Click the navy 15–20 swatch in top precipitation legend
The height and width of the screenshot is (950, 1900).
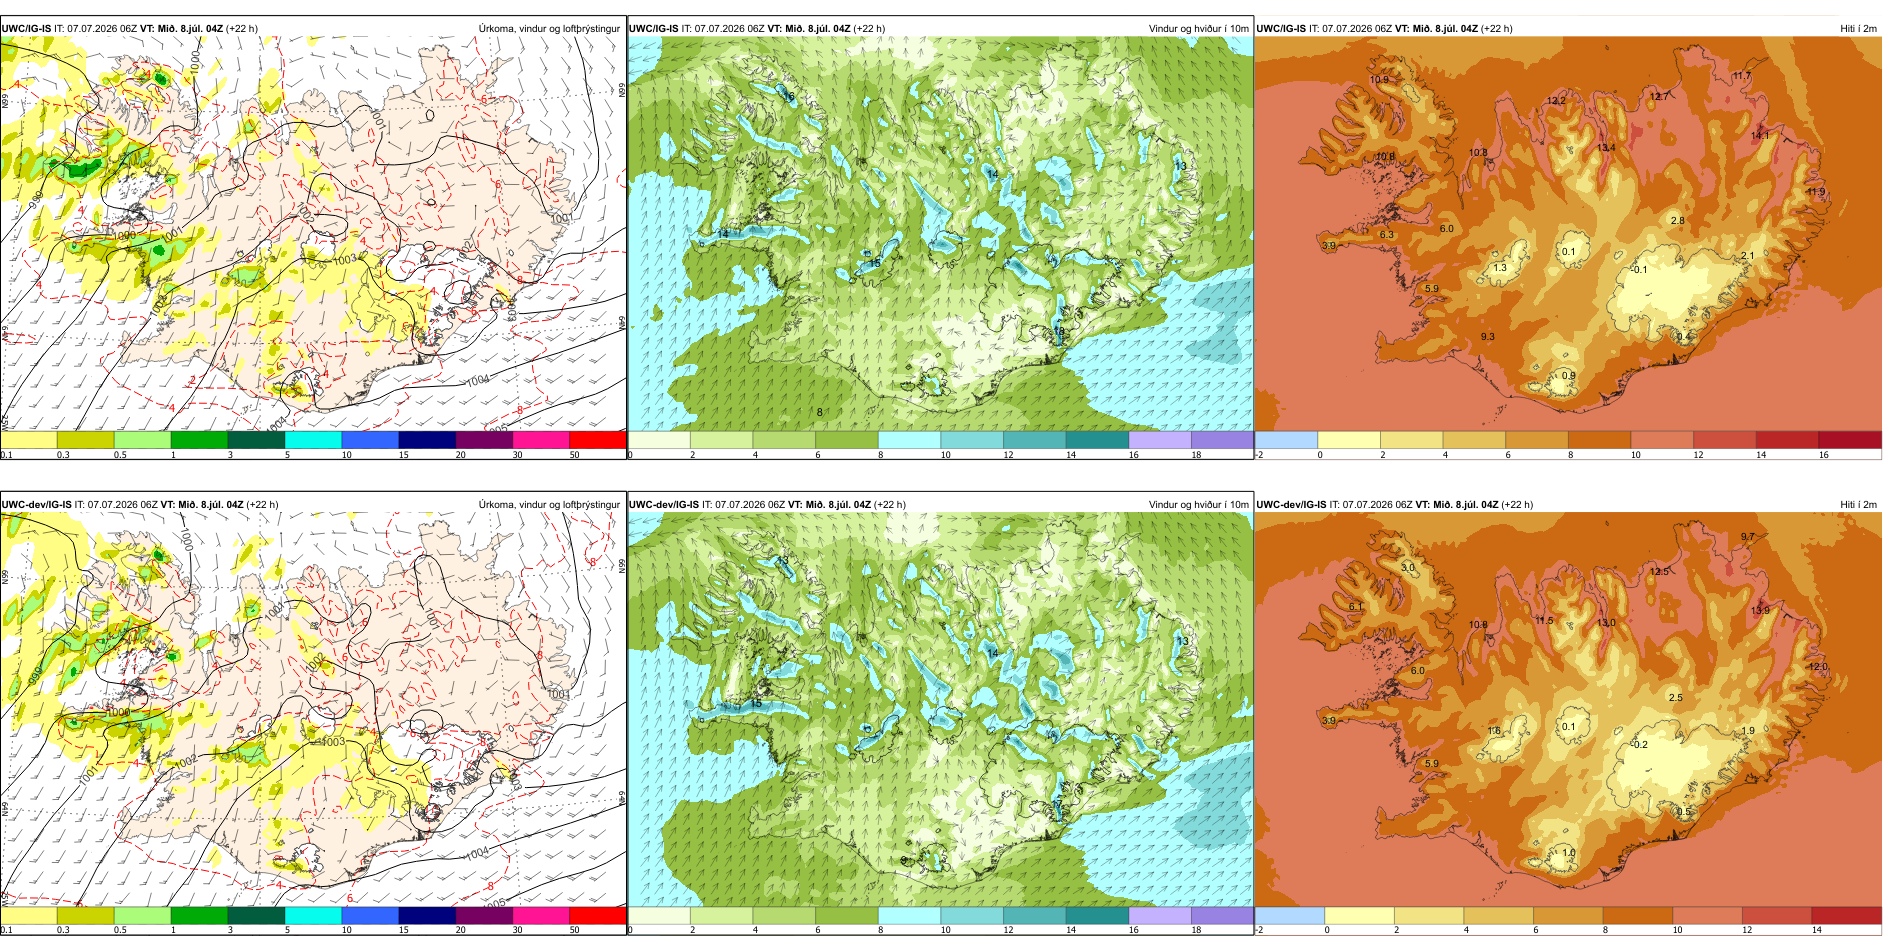pyautogui.click(x=427, y=440)
